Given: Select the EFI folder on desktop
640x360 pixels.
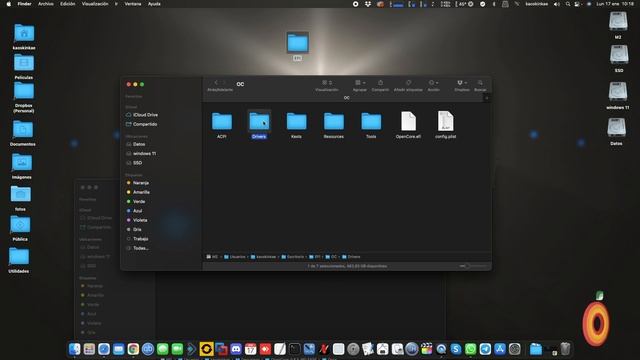Looking at the screenshot, I should tap(298, 43).
